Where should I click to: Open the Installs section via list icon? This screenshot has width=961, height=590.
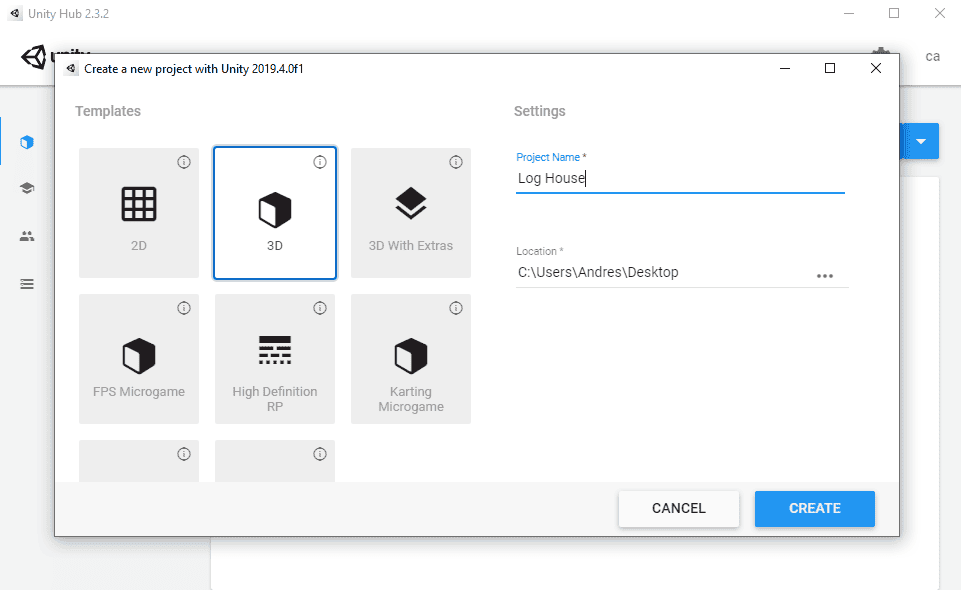click(x=26, y=284)
